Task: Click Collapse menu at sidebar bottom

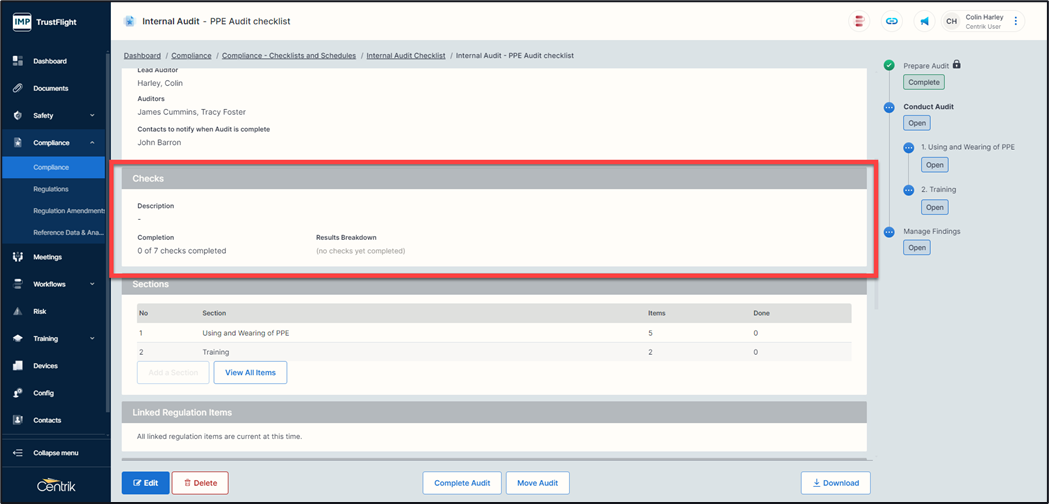Action: [x=54, y=453]
